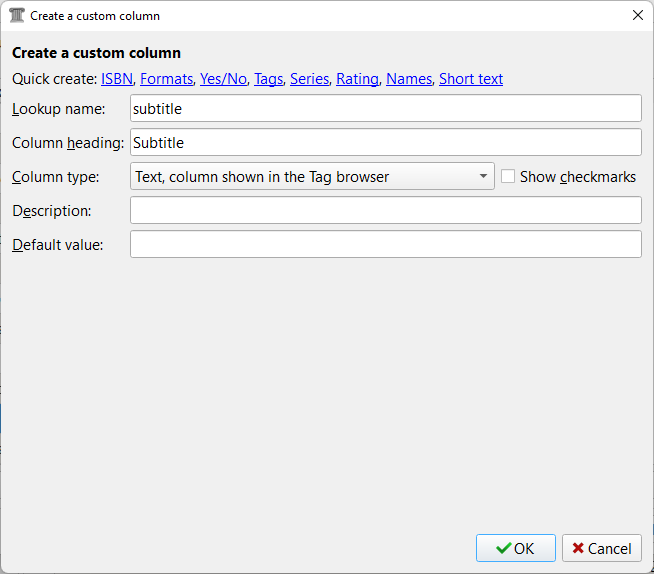Focus the Column heading text field
654x574 pixels.
385,143
